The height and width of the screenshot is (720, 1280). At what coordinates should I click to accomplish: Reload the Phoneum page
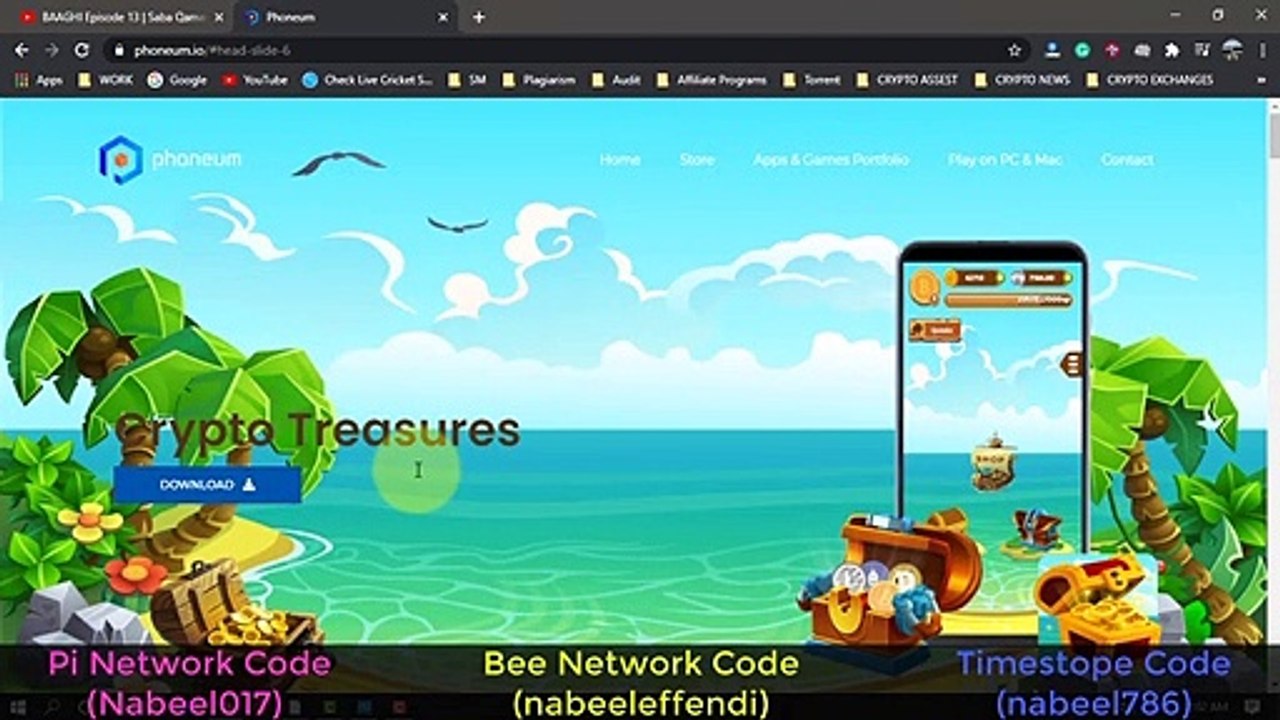[x=82, y=50]
